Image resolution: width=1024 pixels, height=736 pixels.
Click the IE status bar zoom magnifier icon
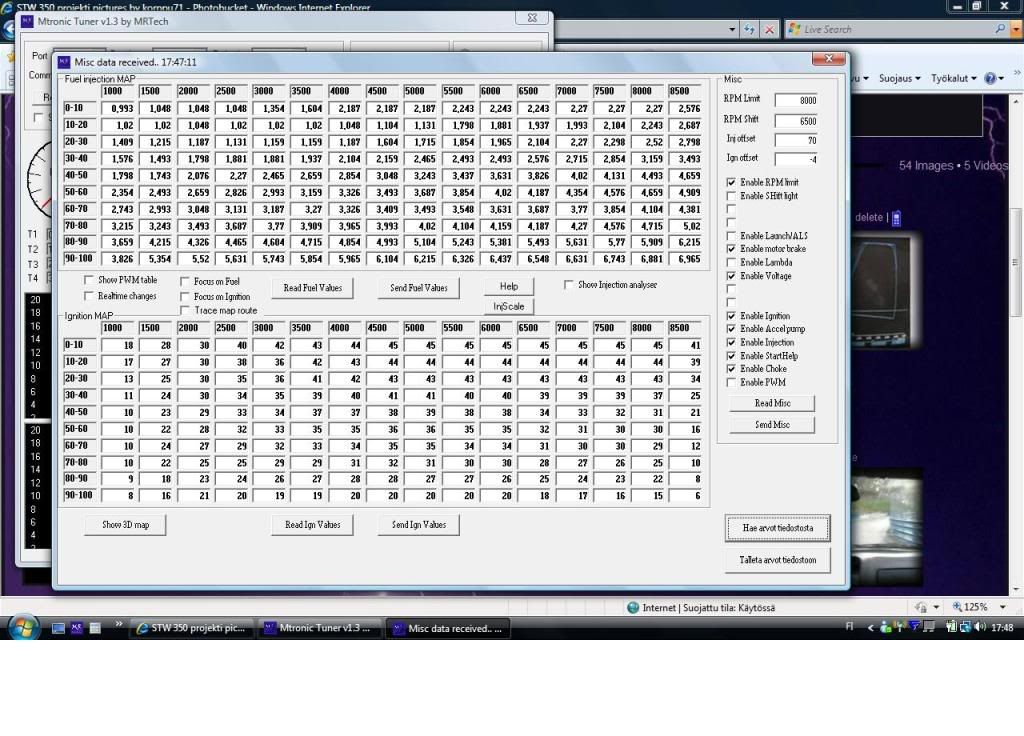point(957,607)
